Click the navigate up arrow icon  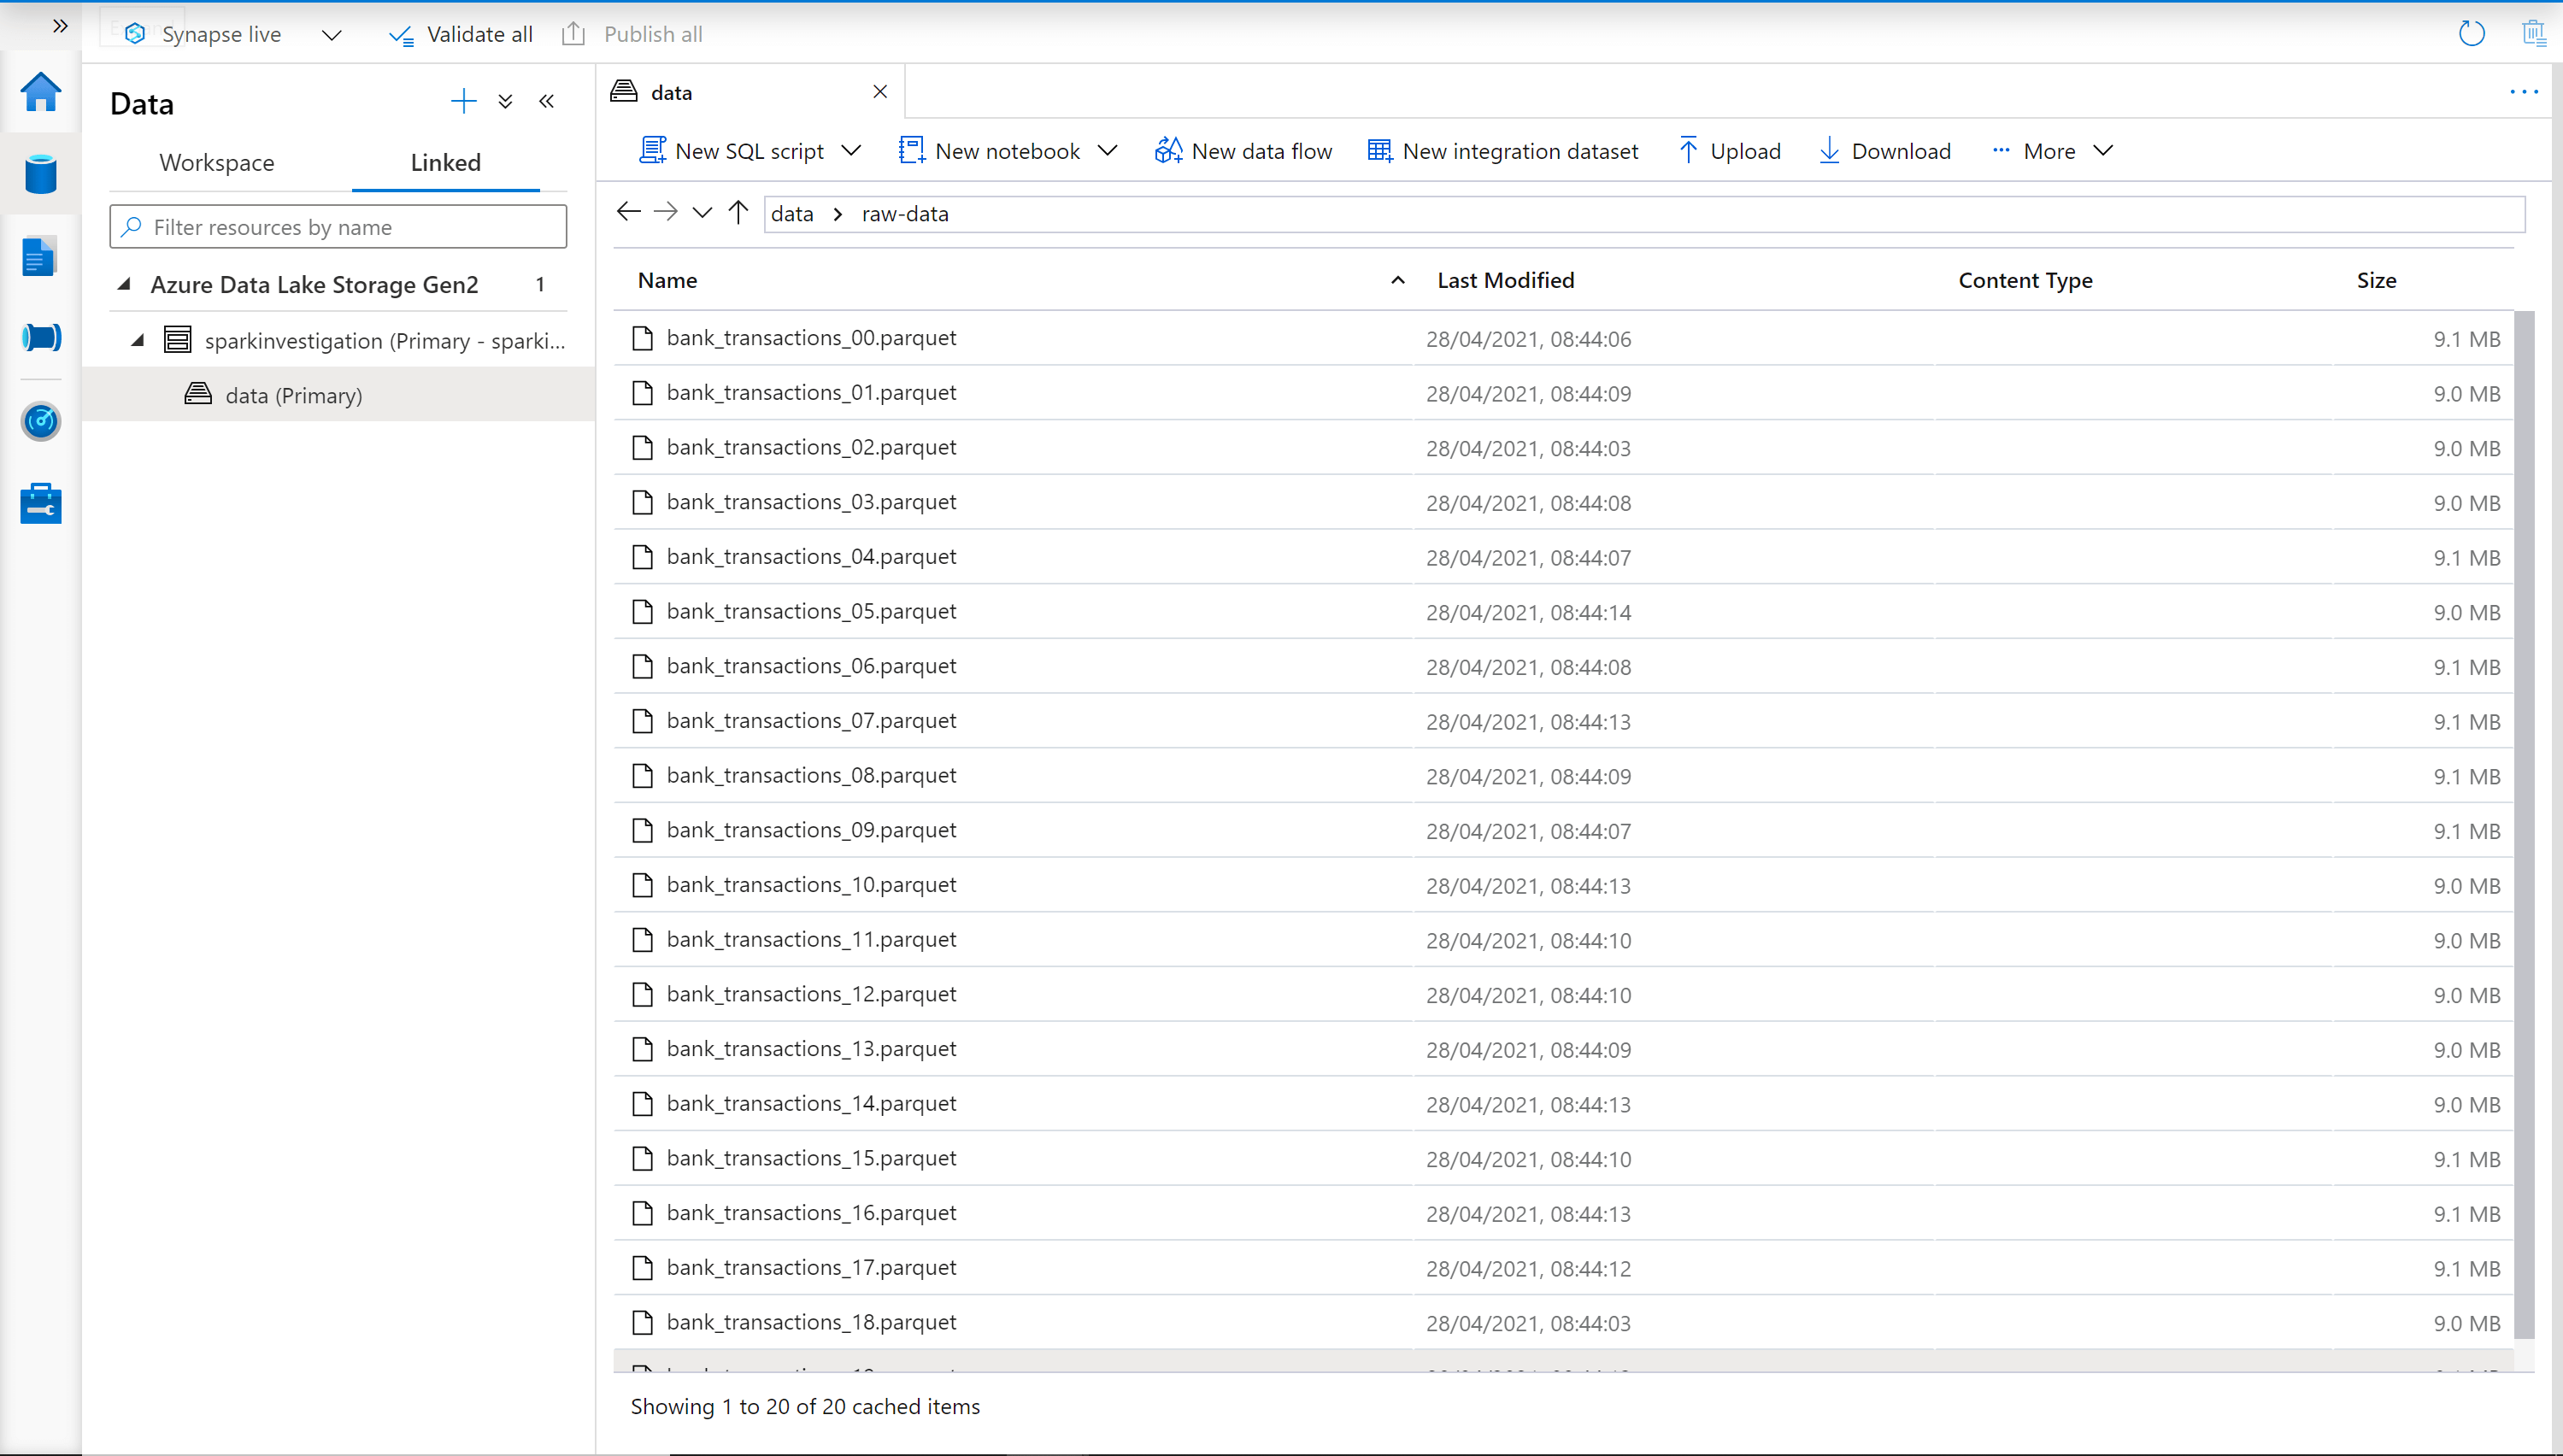click(x=738, y=213)
